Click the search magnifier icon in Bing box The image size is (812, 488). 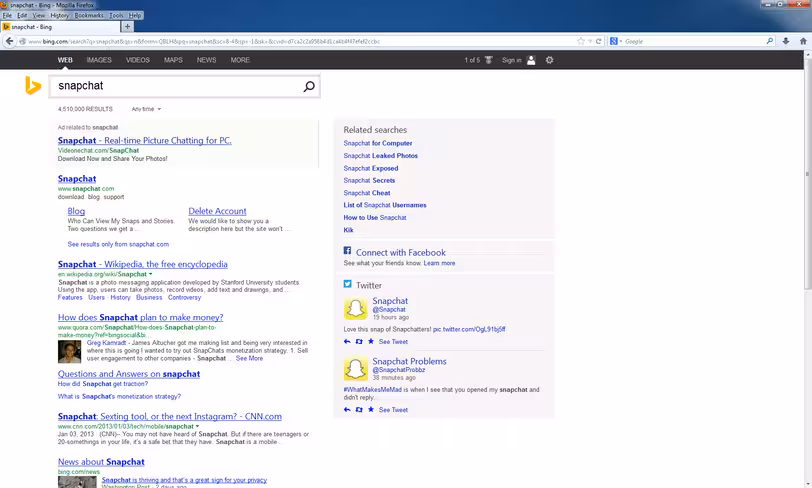point(309,87)
